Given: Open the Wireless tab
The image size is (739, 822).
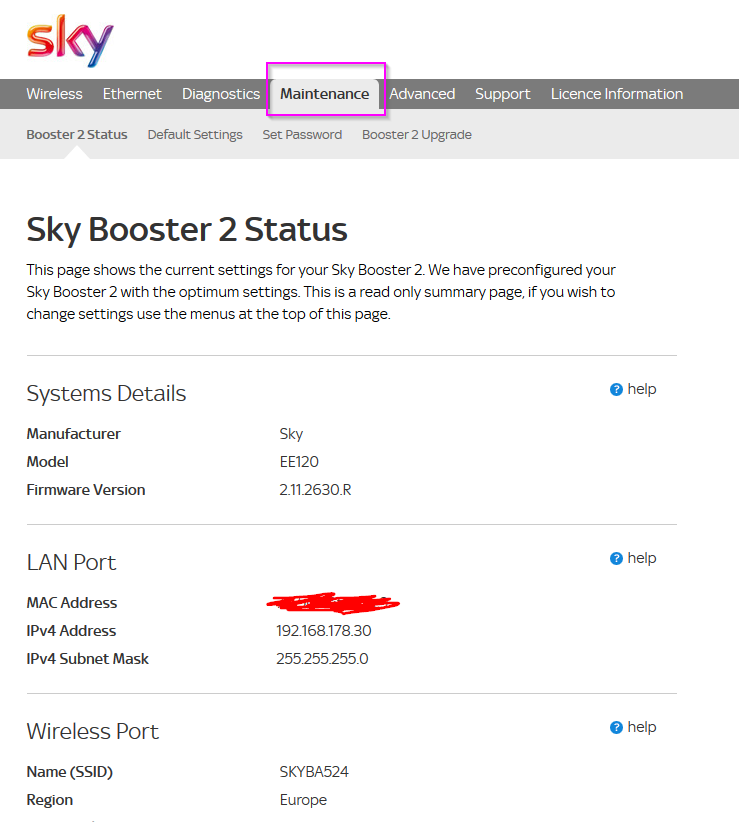Looking at the screenshot, I should pos(55,94).
